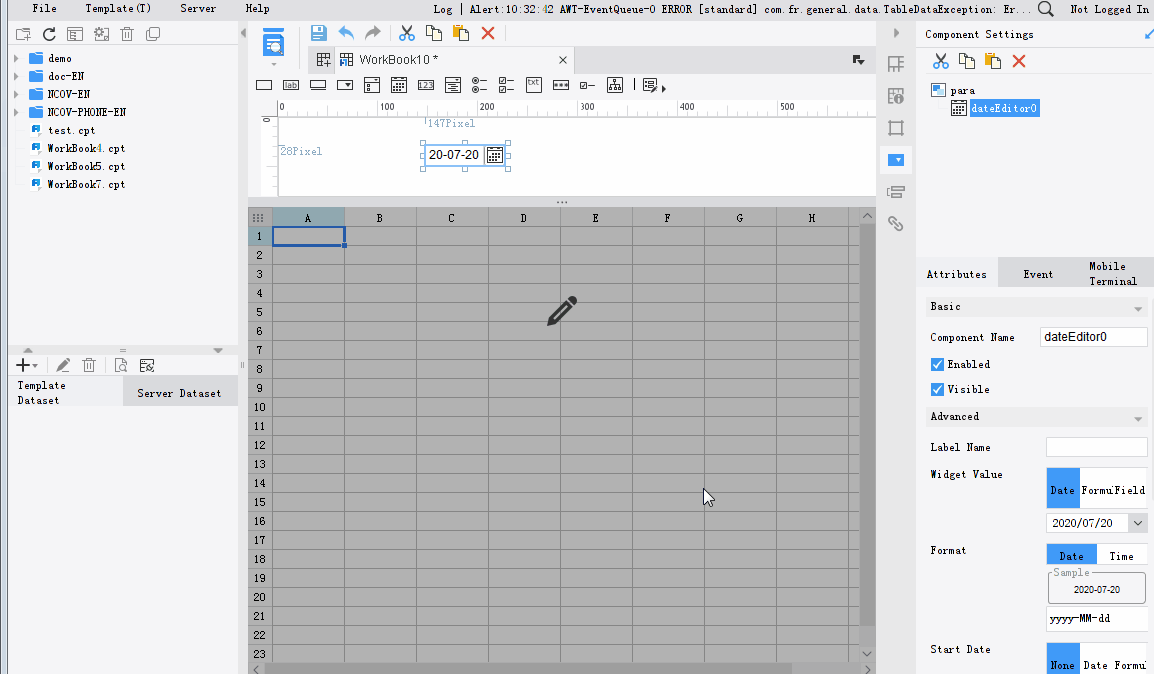Expand the doc-EN folder
This screenshot has height=674, width=1154.
coord(16,76)
